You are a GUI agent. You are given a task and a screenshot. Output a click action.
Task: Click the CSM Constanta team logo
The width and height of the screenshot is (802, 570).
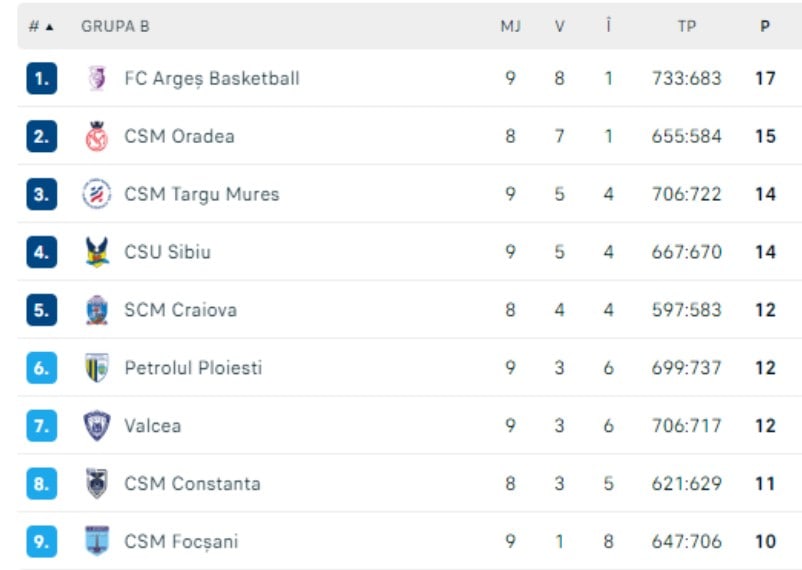(x=97, y=484)
